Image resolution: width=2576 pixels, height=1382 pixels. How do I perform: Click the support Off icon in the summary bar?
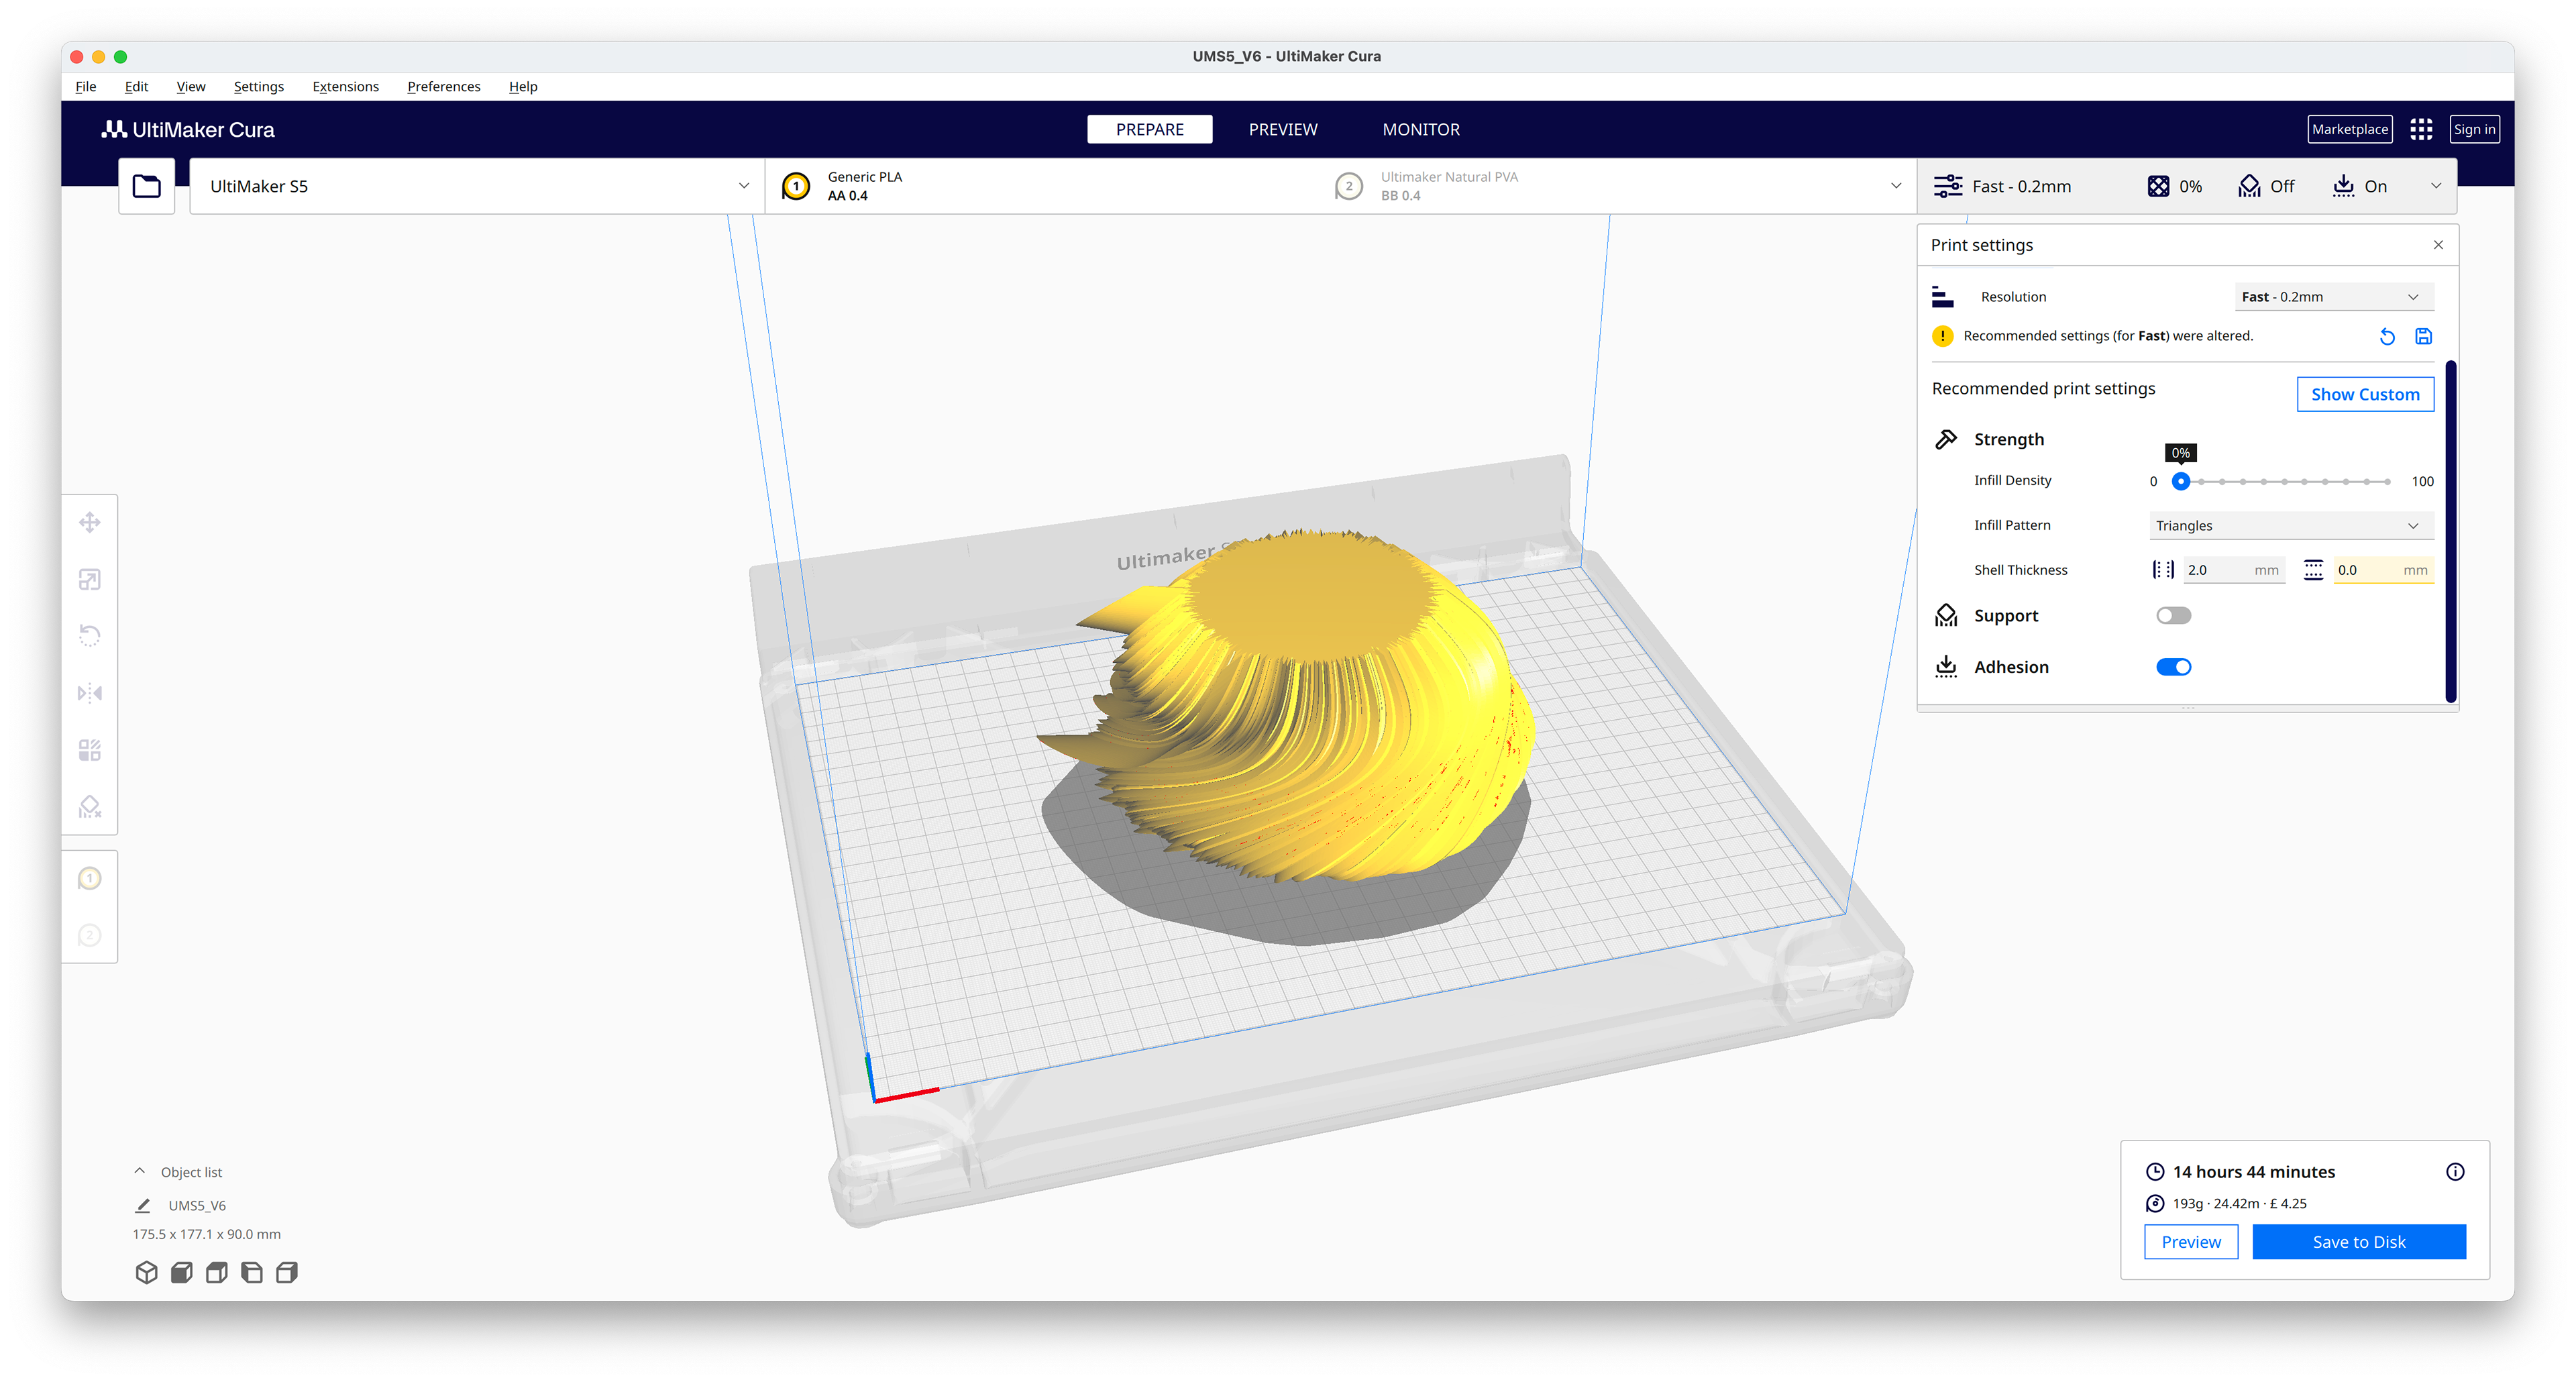click(x=2249, y=186)
